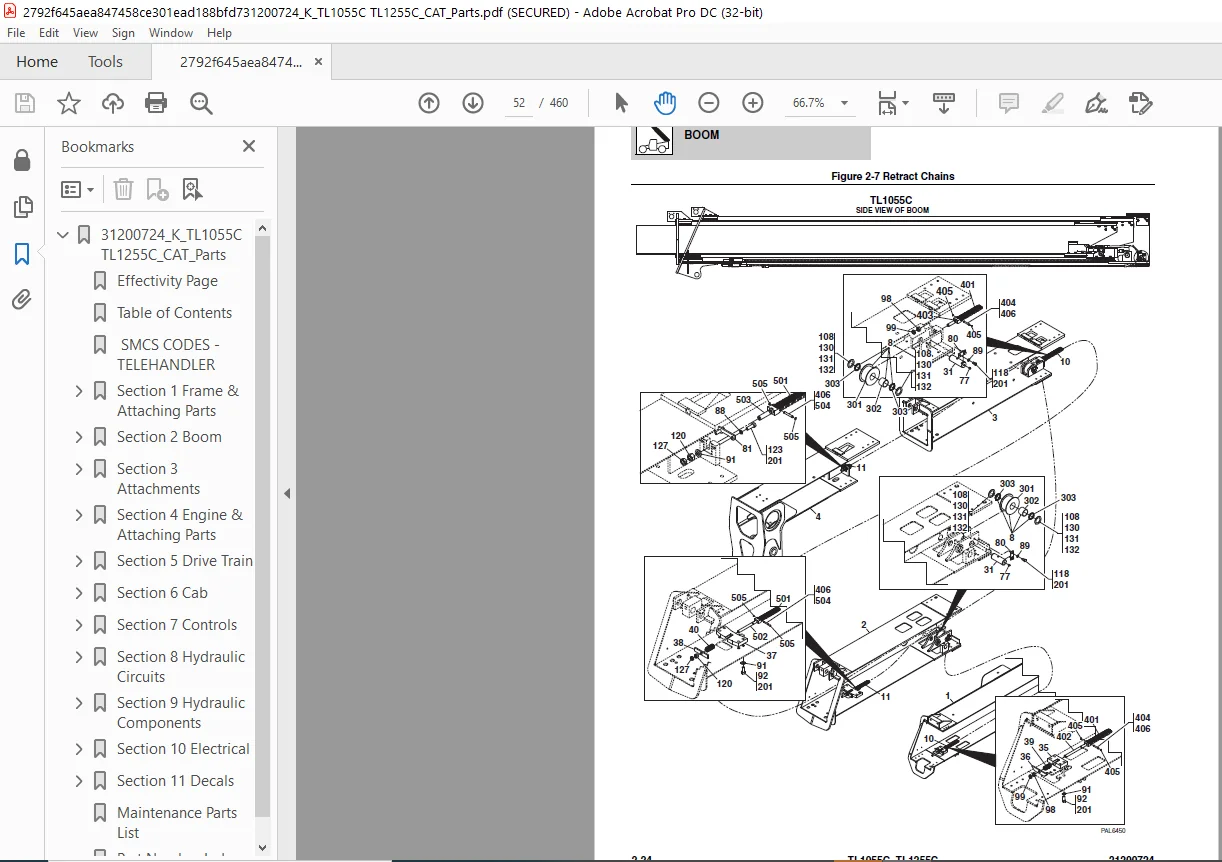Screen dimensions: 1222x862
Task: Go to previous page arrow icon
Action: (429, 103)
